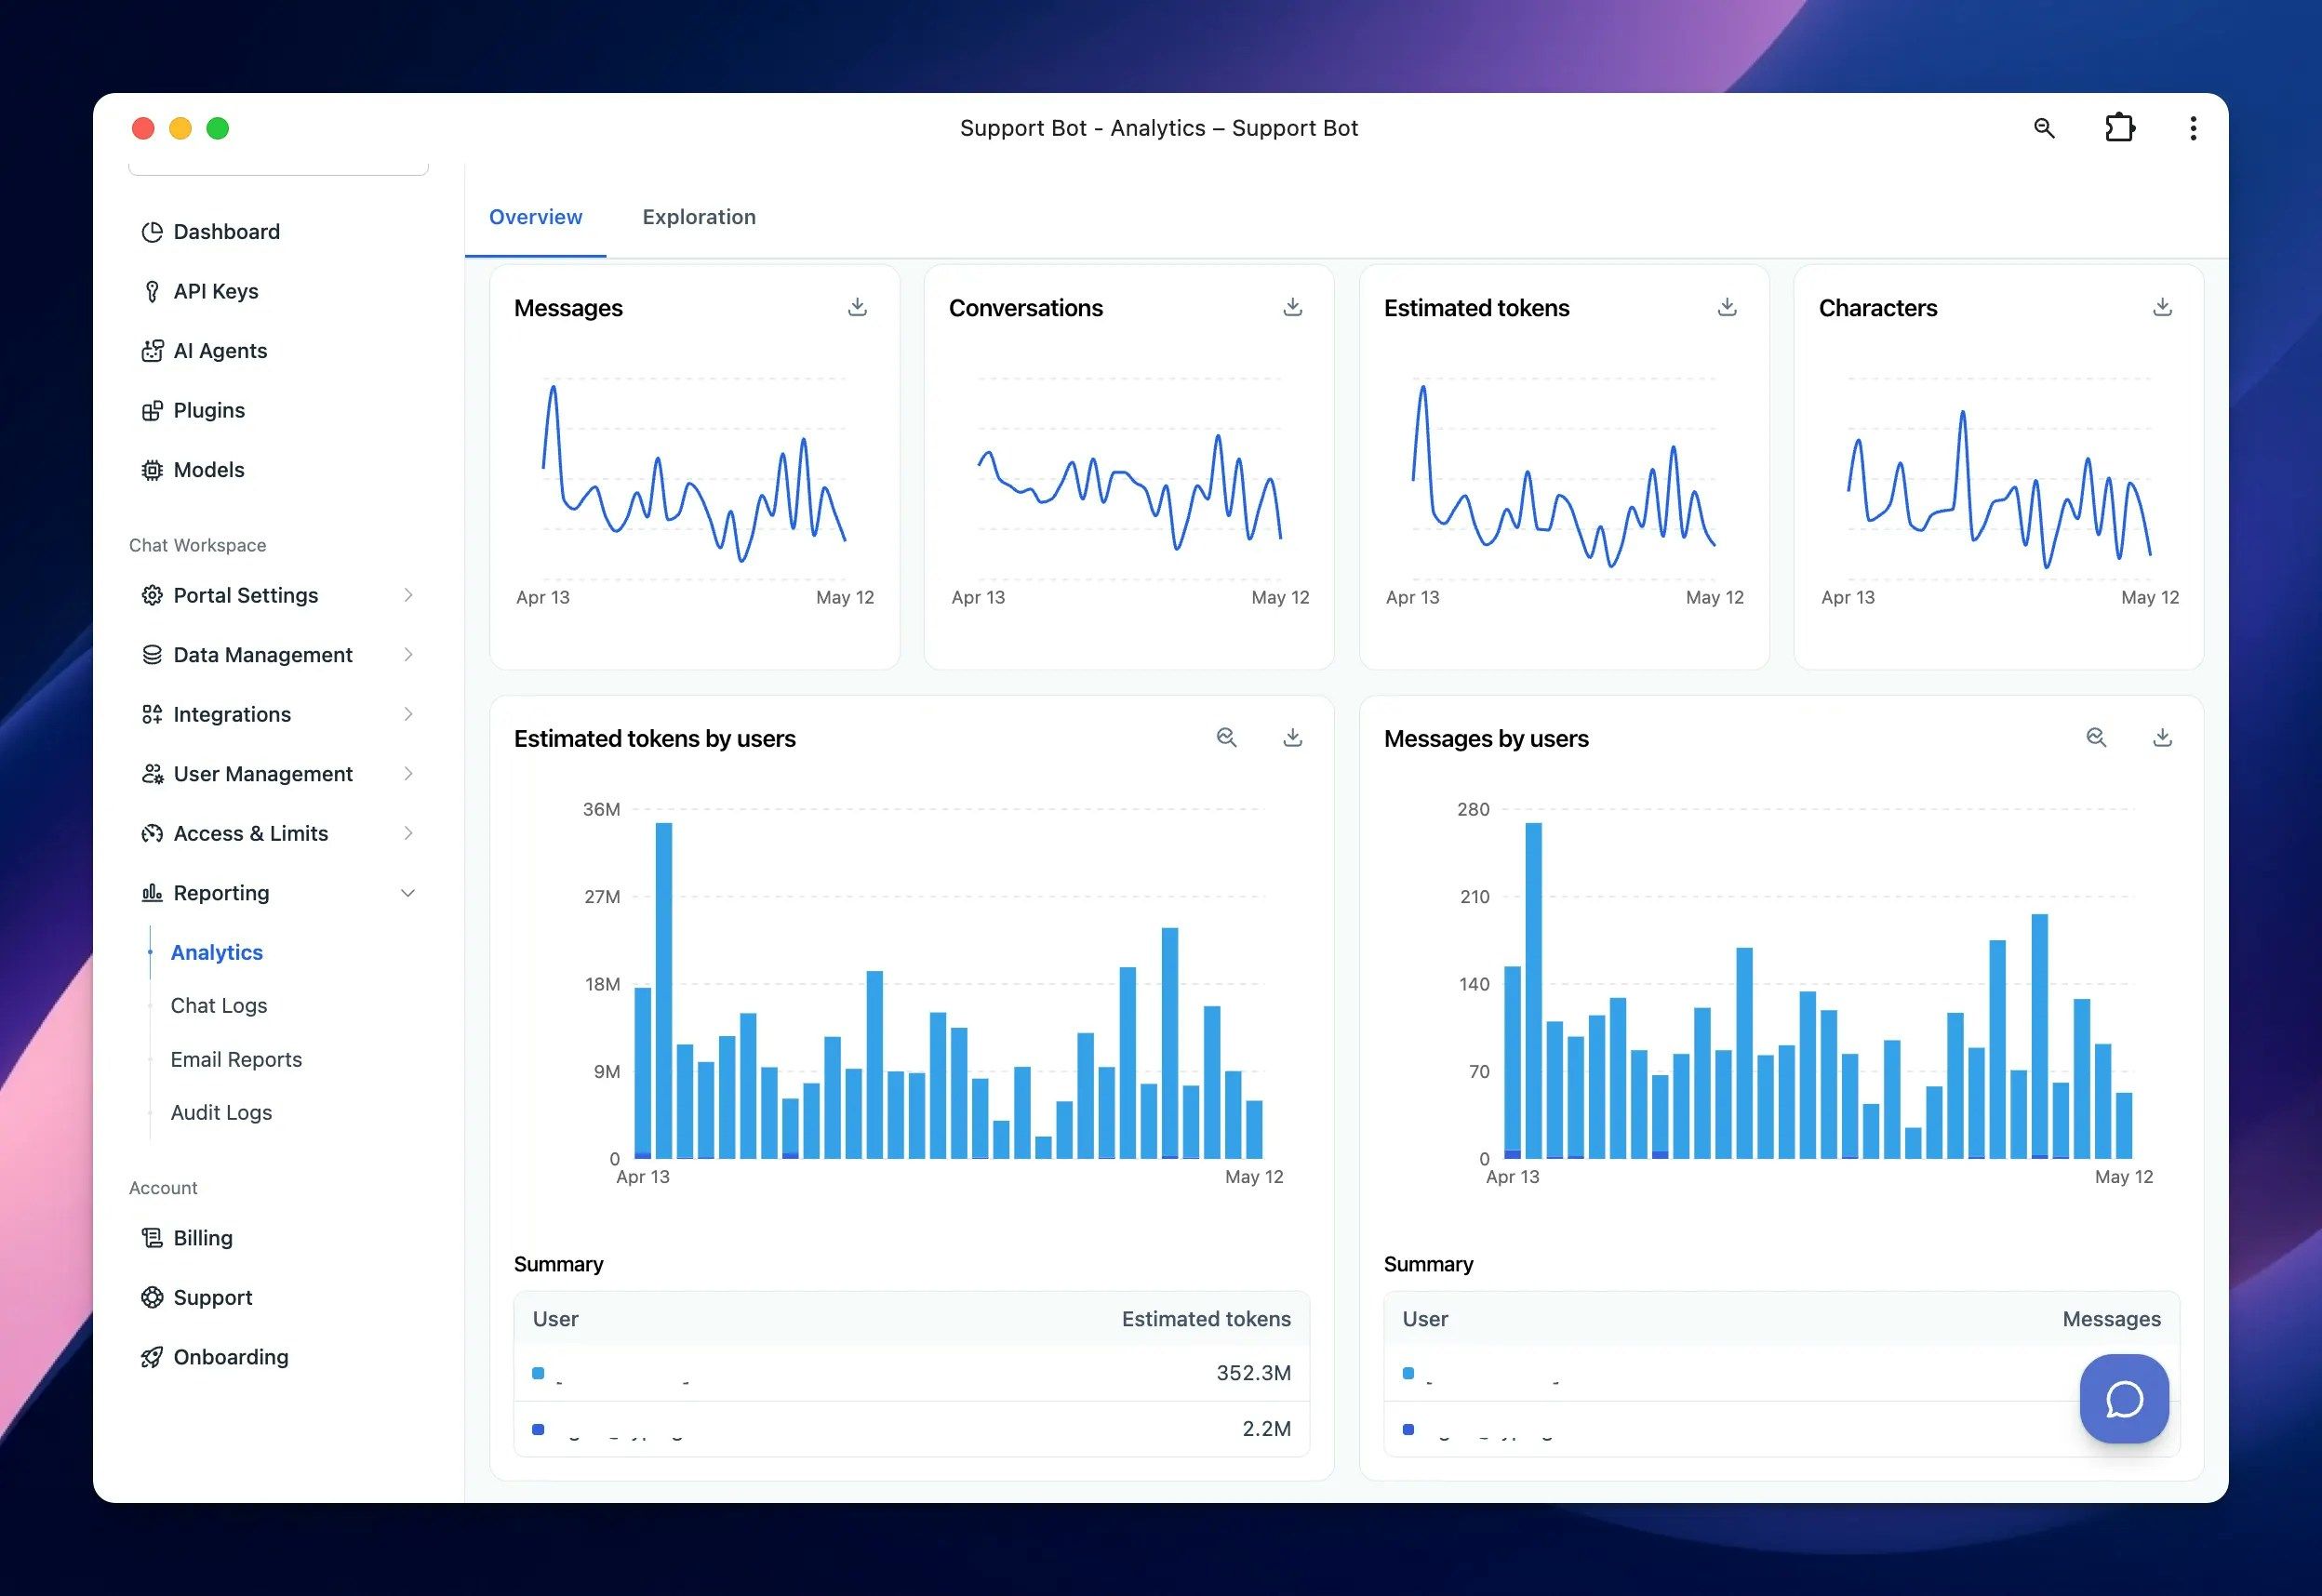Image resolution: width=2322 pixels, height=1596 pixels.
Task: Open Audit Logs under Reporting
Action: click(221, 1112)
